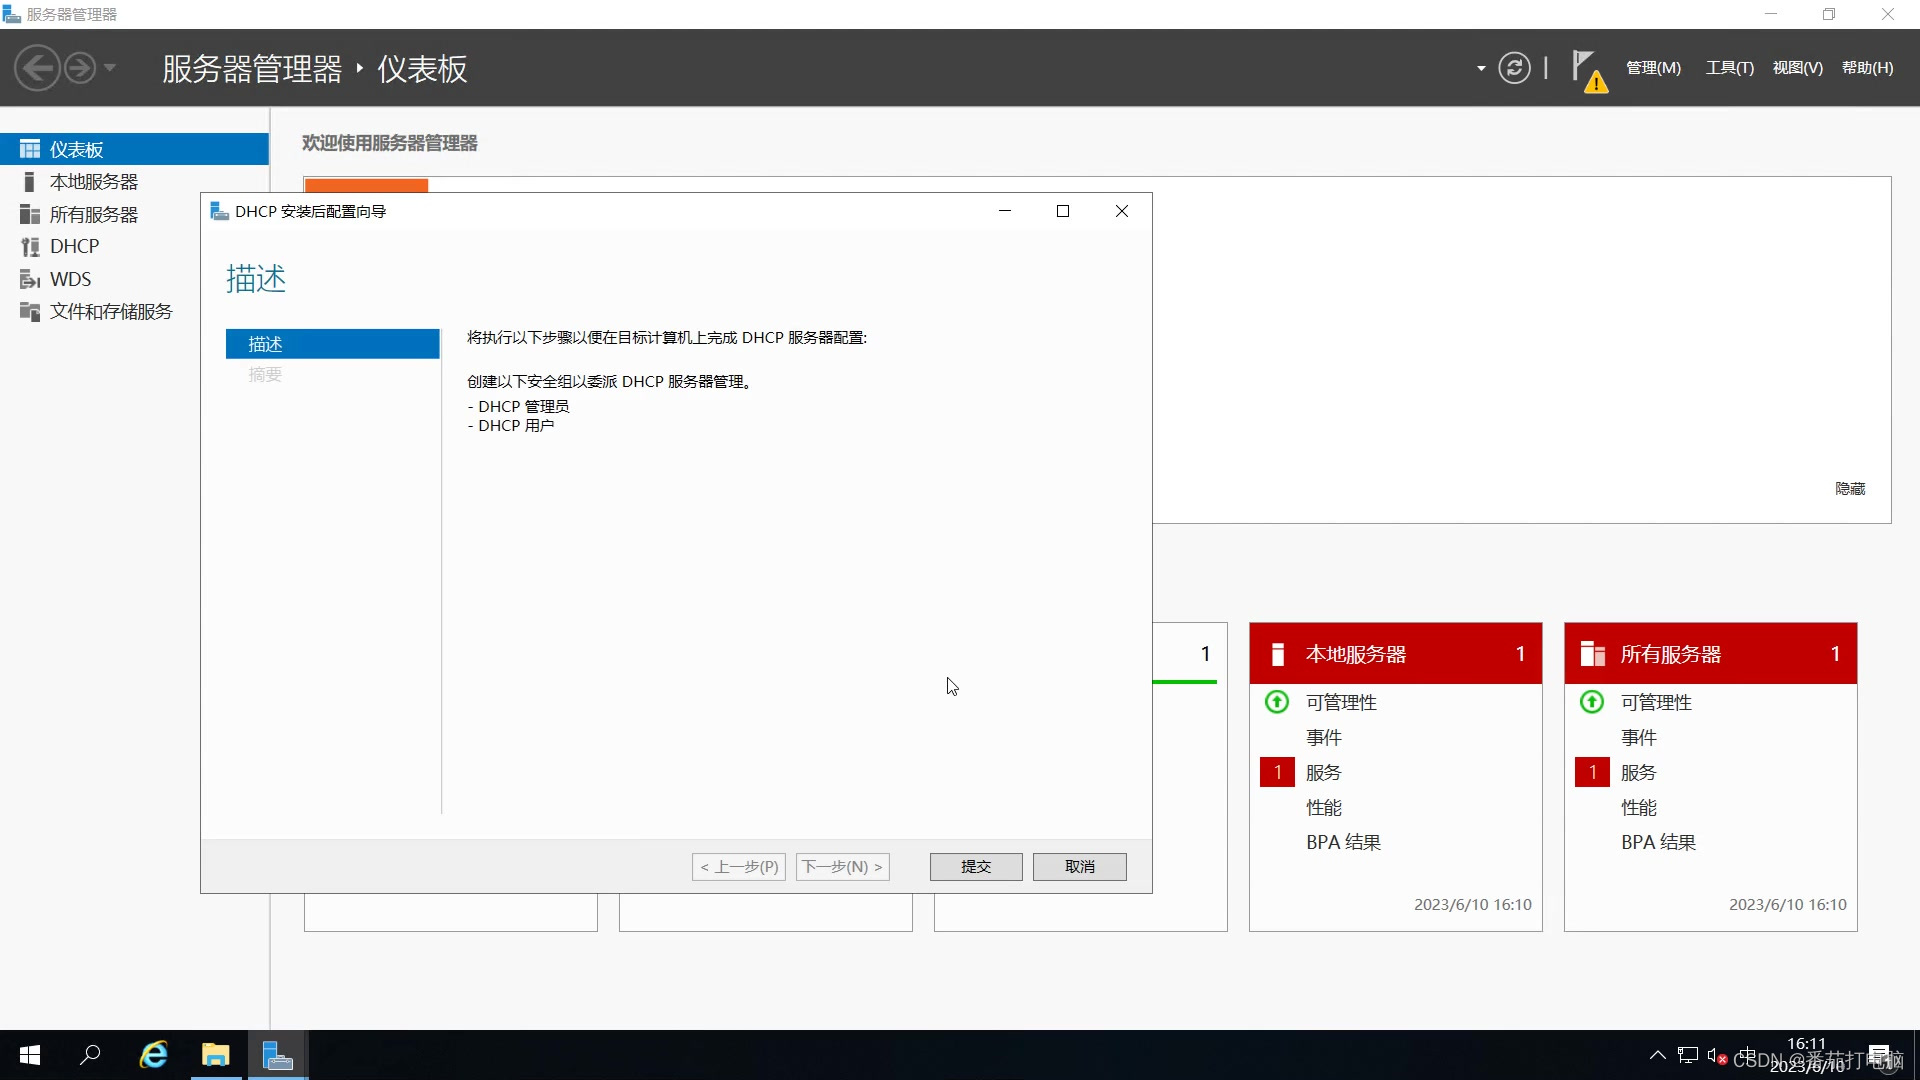Image resolution: width=1920 pixels, height=1080 pixels.
Task: Select DHCP in the sidebar
Action: click(134, 246)
